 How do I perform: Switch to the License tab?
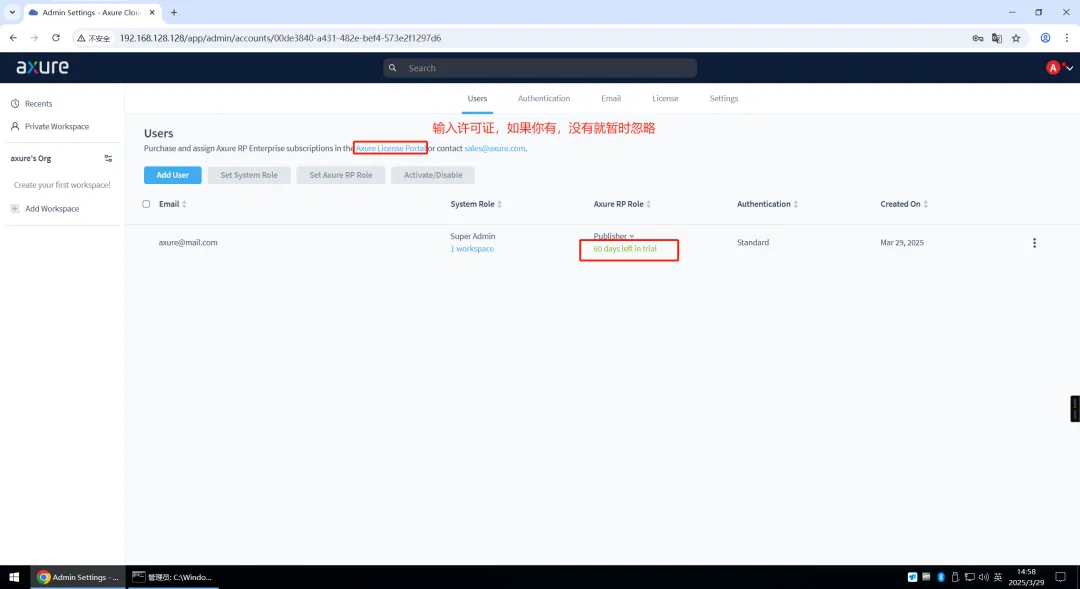tap(665, 99)
